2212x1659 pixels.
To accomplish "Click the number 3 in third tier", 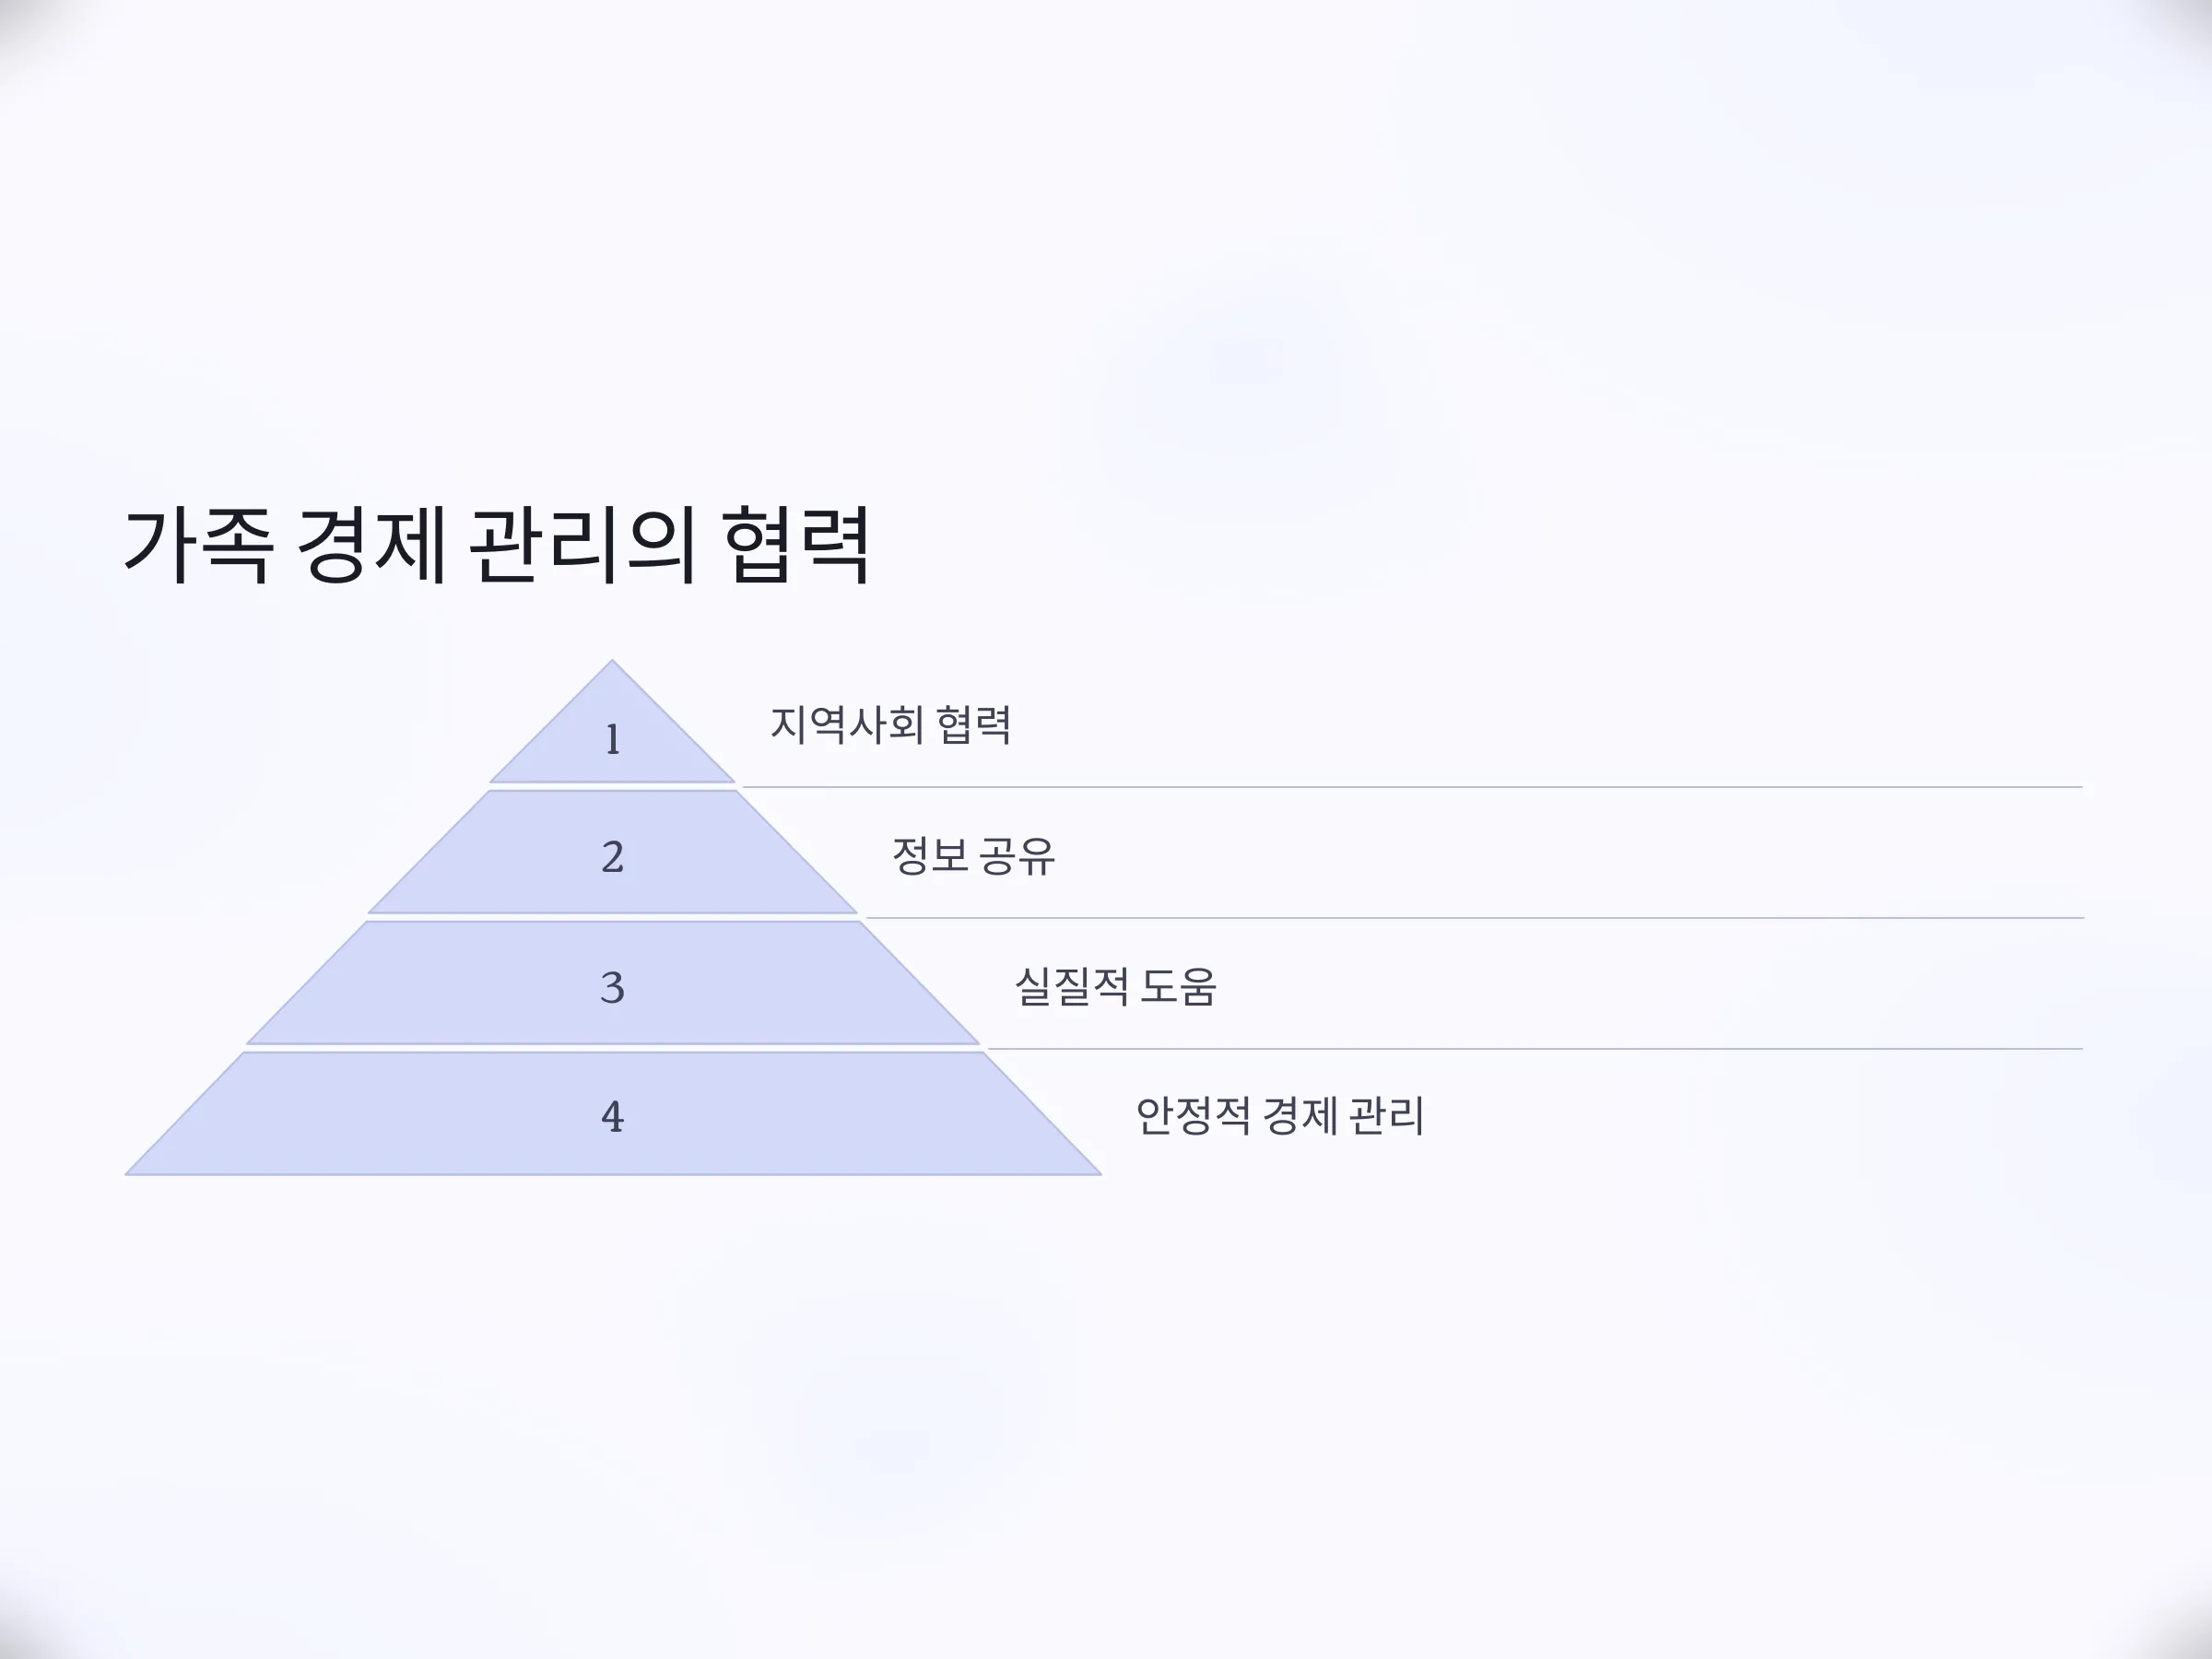I will coord(612,988).
